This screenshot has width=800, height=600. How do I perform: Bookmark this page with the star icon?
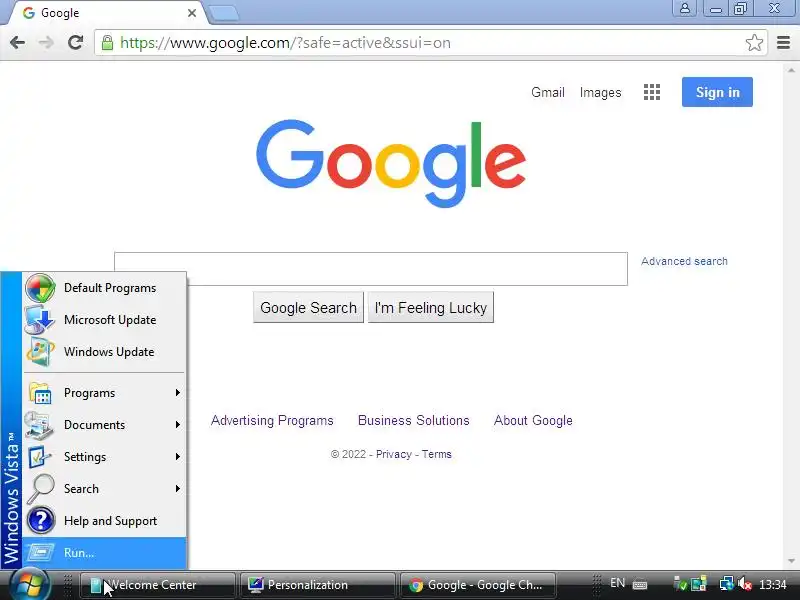coord(754,43)
